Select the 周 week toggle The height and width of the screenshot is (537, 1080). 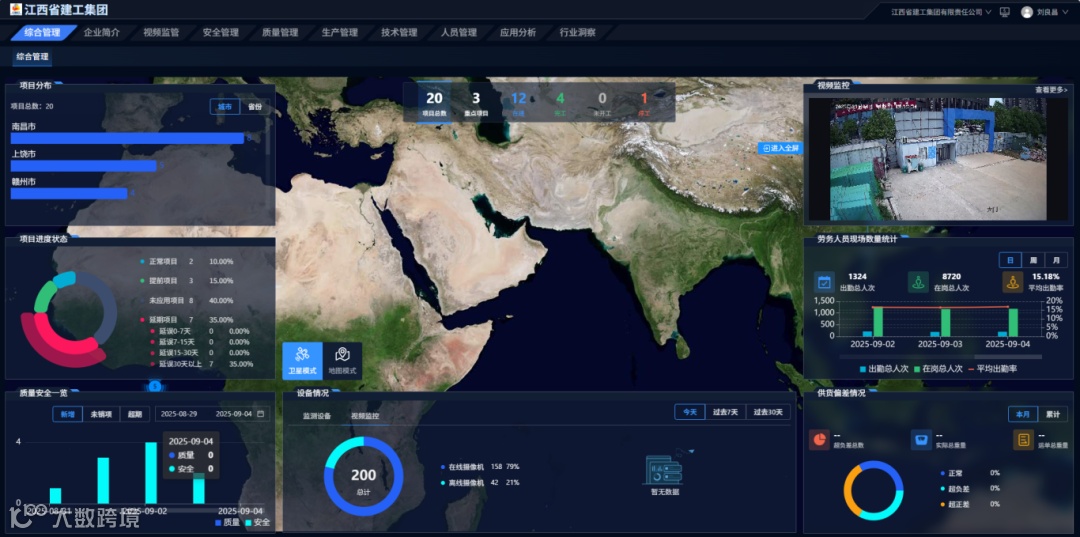[1033, 260]
